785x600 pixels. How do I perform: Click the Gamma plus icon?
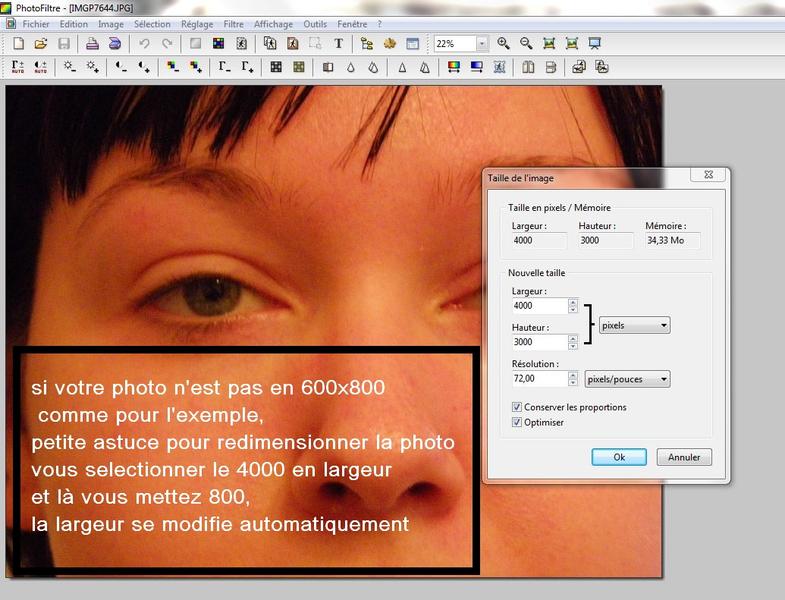tap(247, 67)
